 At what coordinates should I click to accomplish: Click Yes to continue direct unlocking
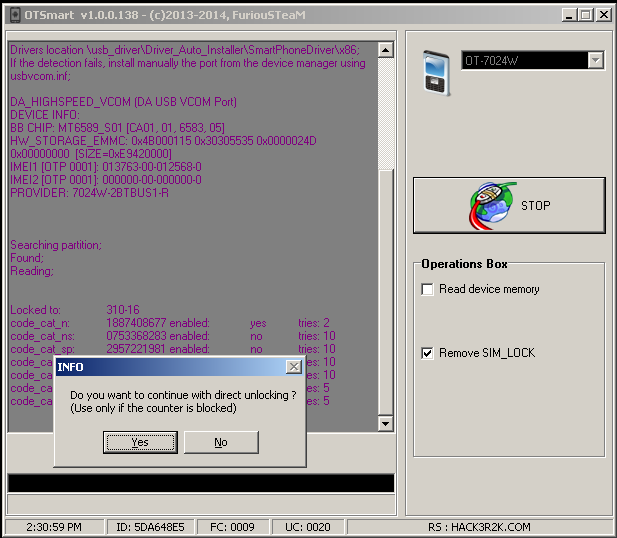pos(140,442)
